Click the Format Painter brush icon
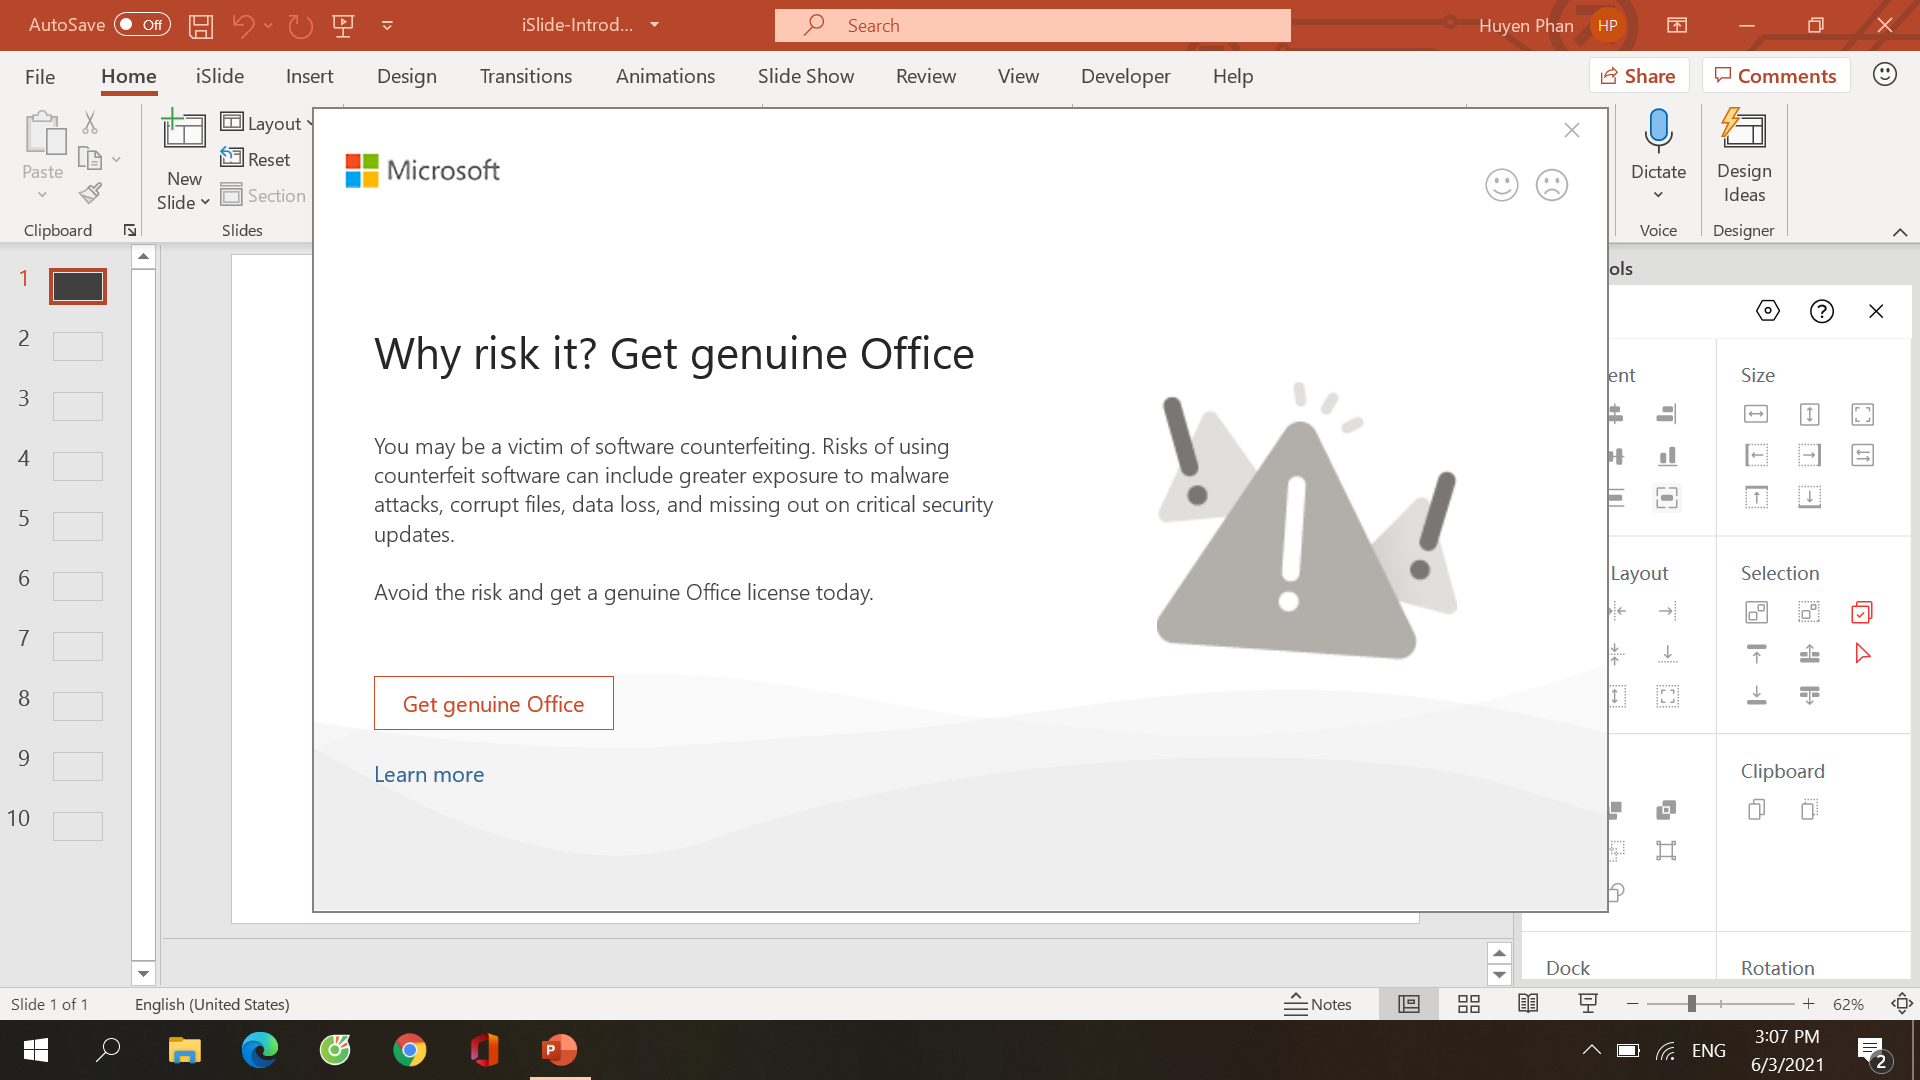The width and height of the screenshot is (1920, 1080). tap(90, 193)
